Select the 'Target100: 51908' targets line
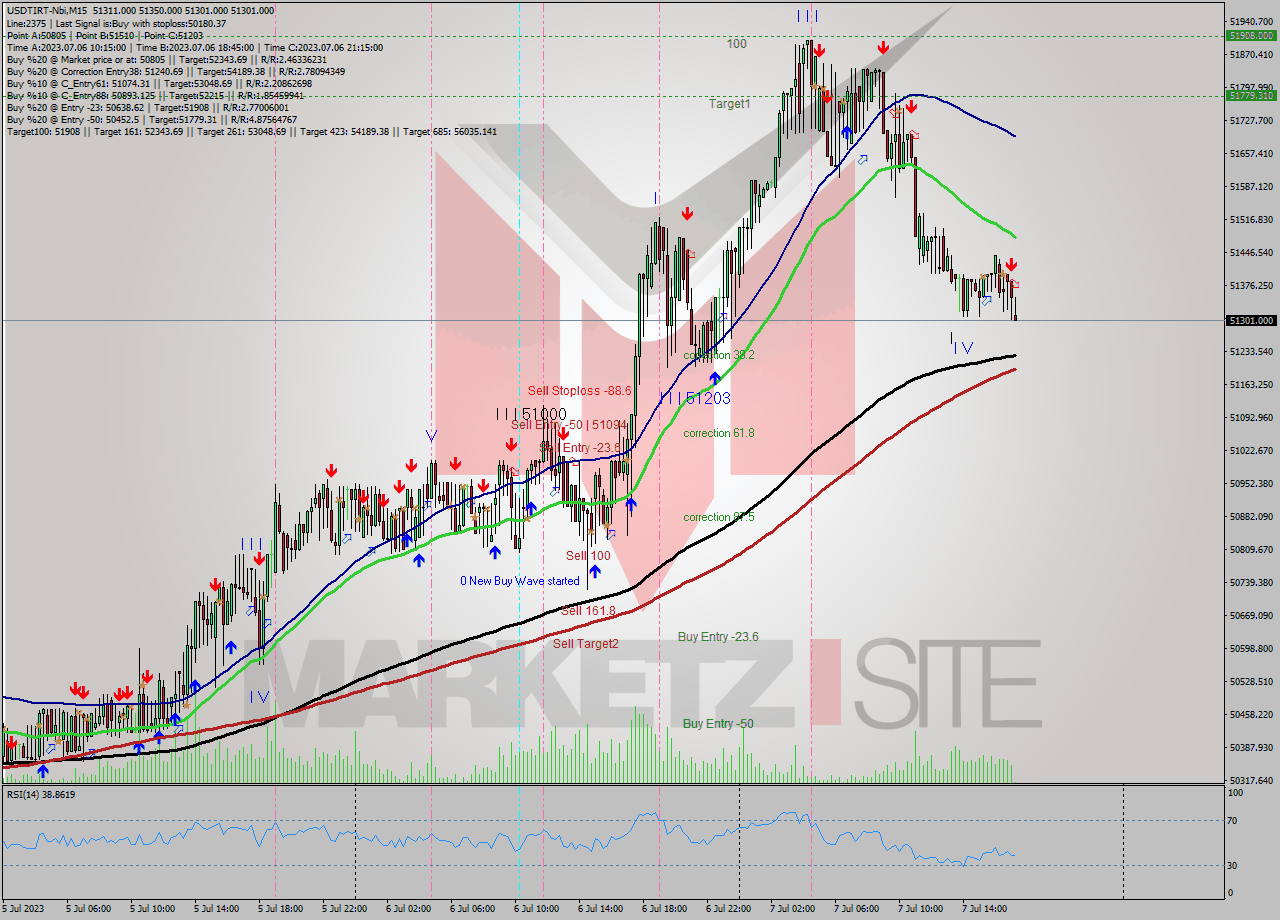Viewport: 1280px width, 920px height. tap(251, 131)
